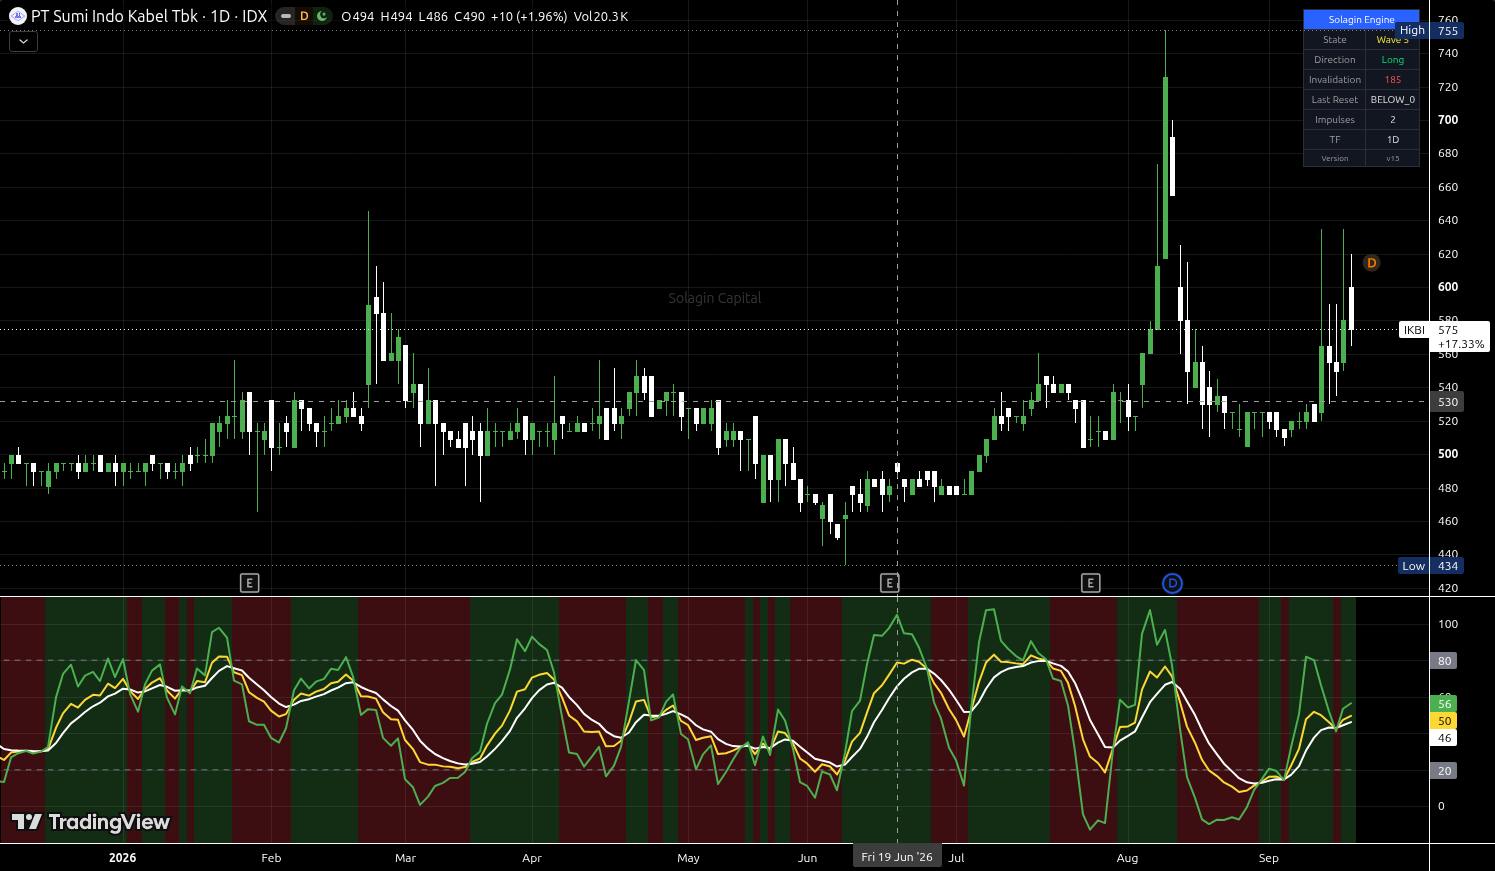Click the IKBI 575 last price label
The image size is (1495, 871).
pos(1445,336)
